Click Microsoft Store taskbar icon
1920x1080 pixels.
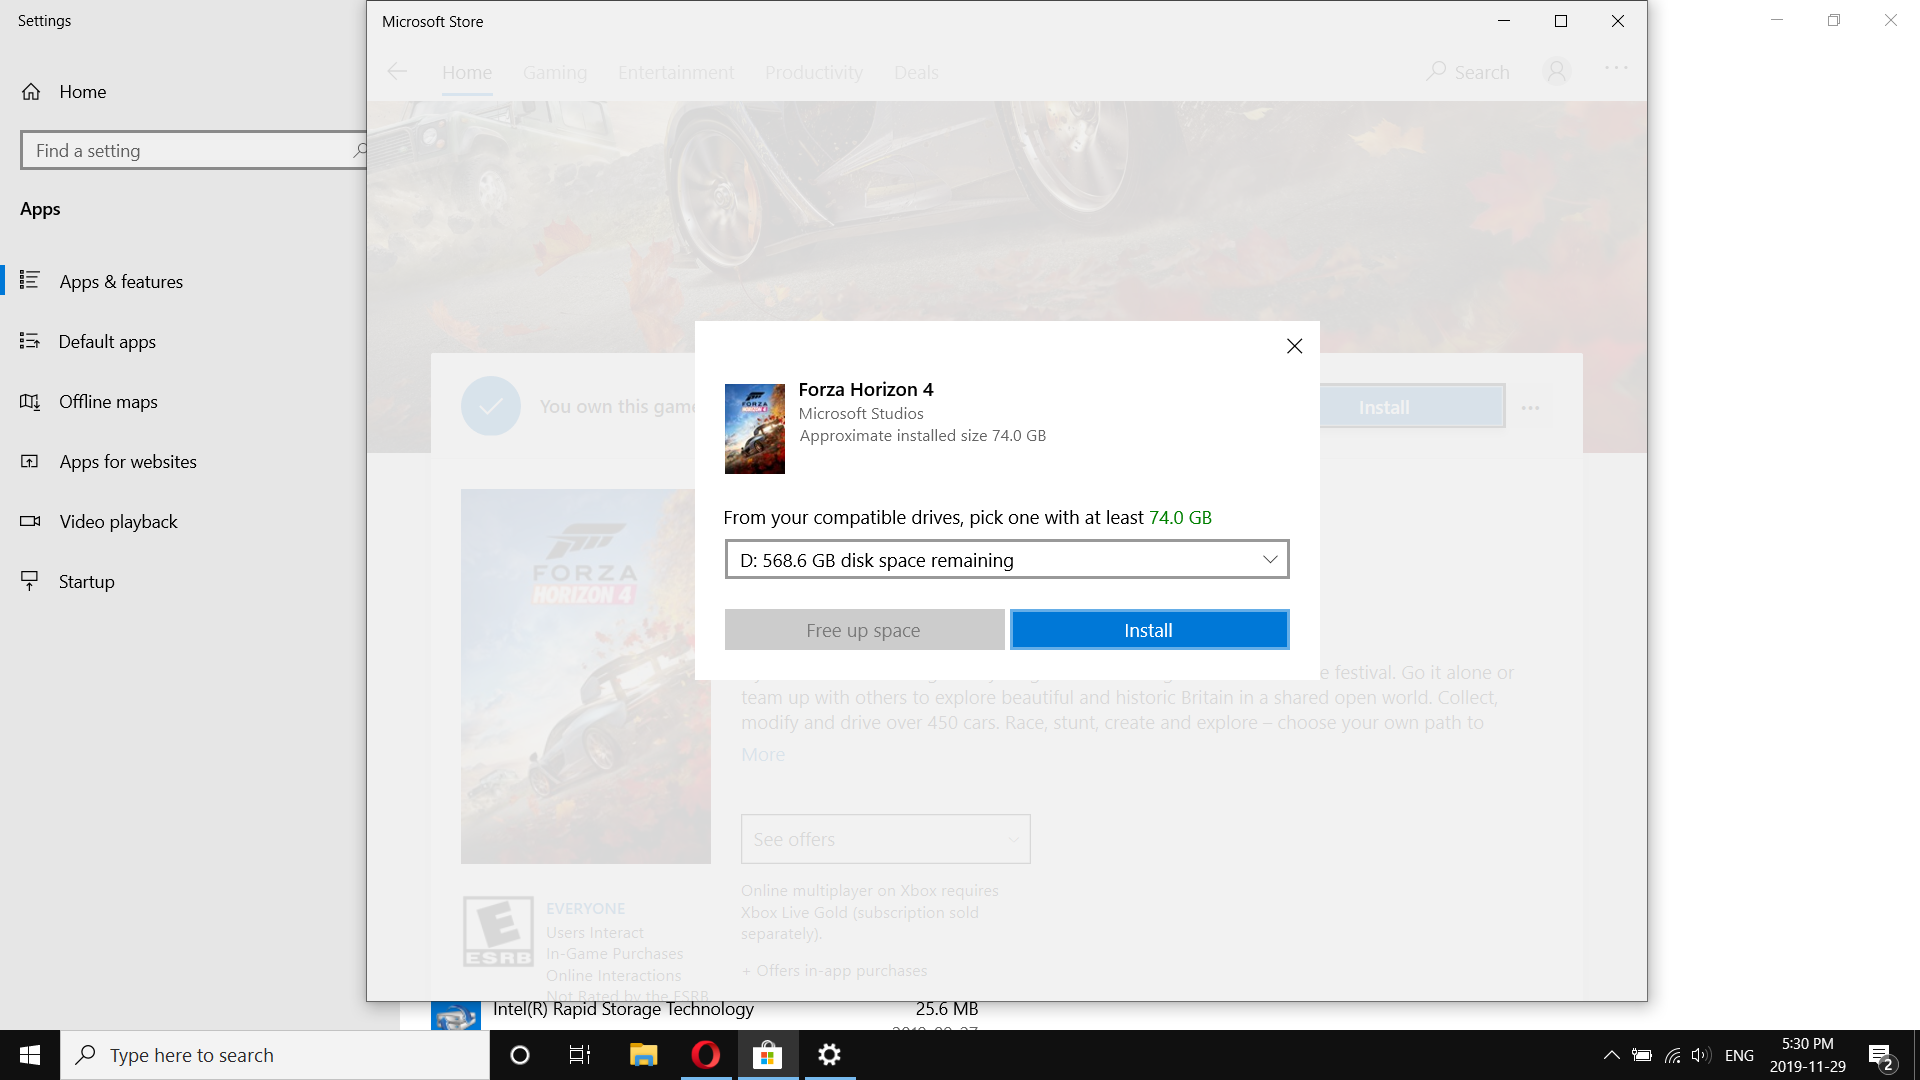[768, 1055]
